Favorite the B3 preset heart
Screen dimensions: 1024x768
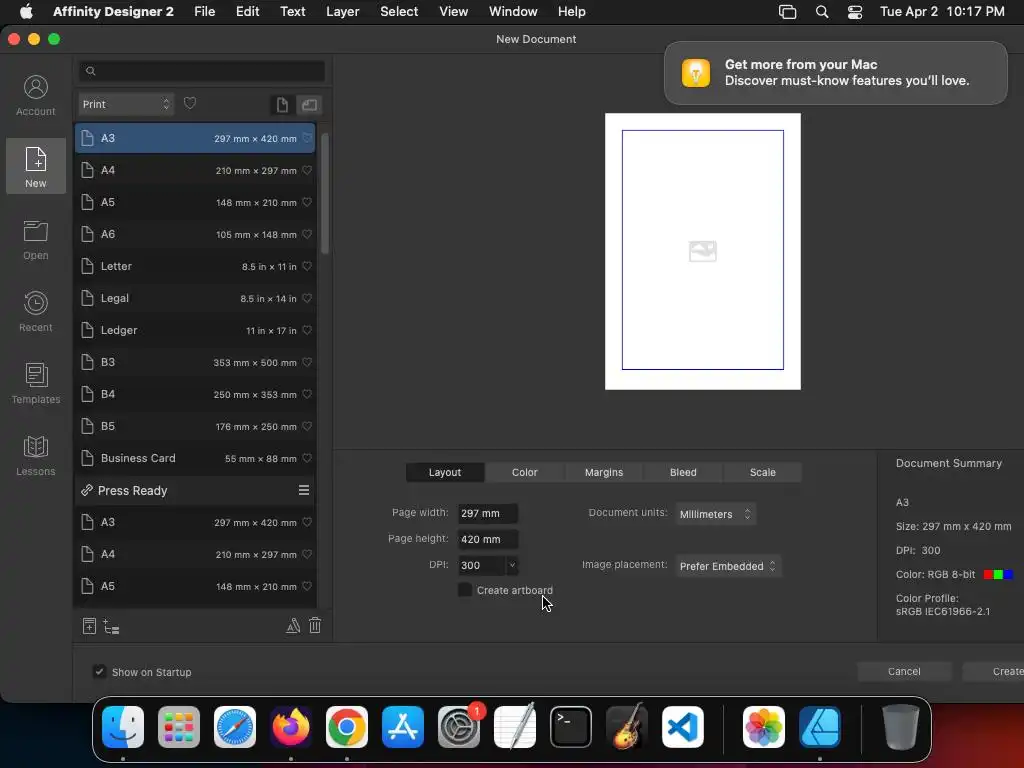pos(307,362)
